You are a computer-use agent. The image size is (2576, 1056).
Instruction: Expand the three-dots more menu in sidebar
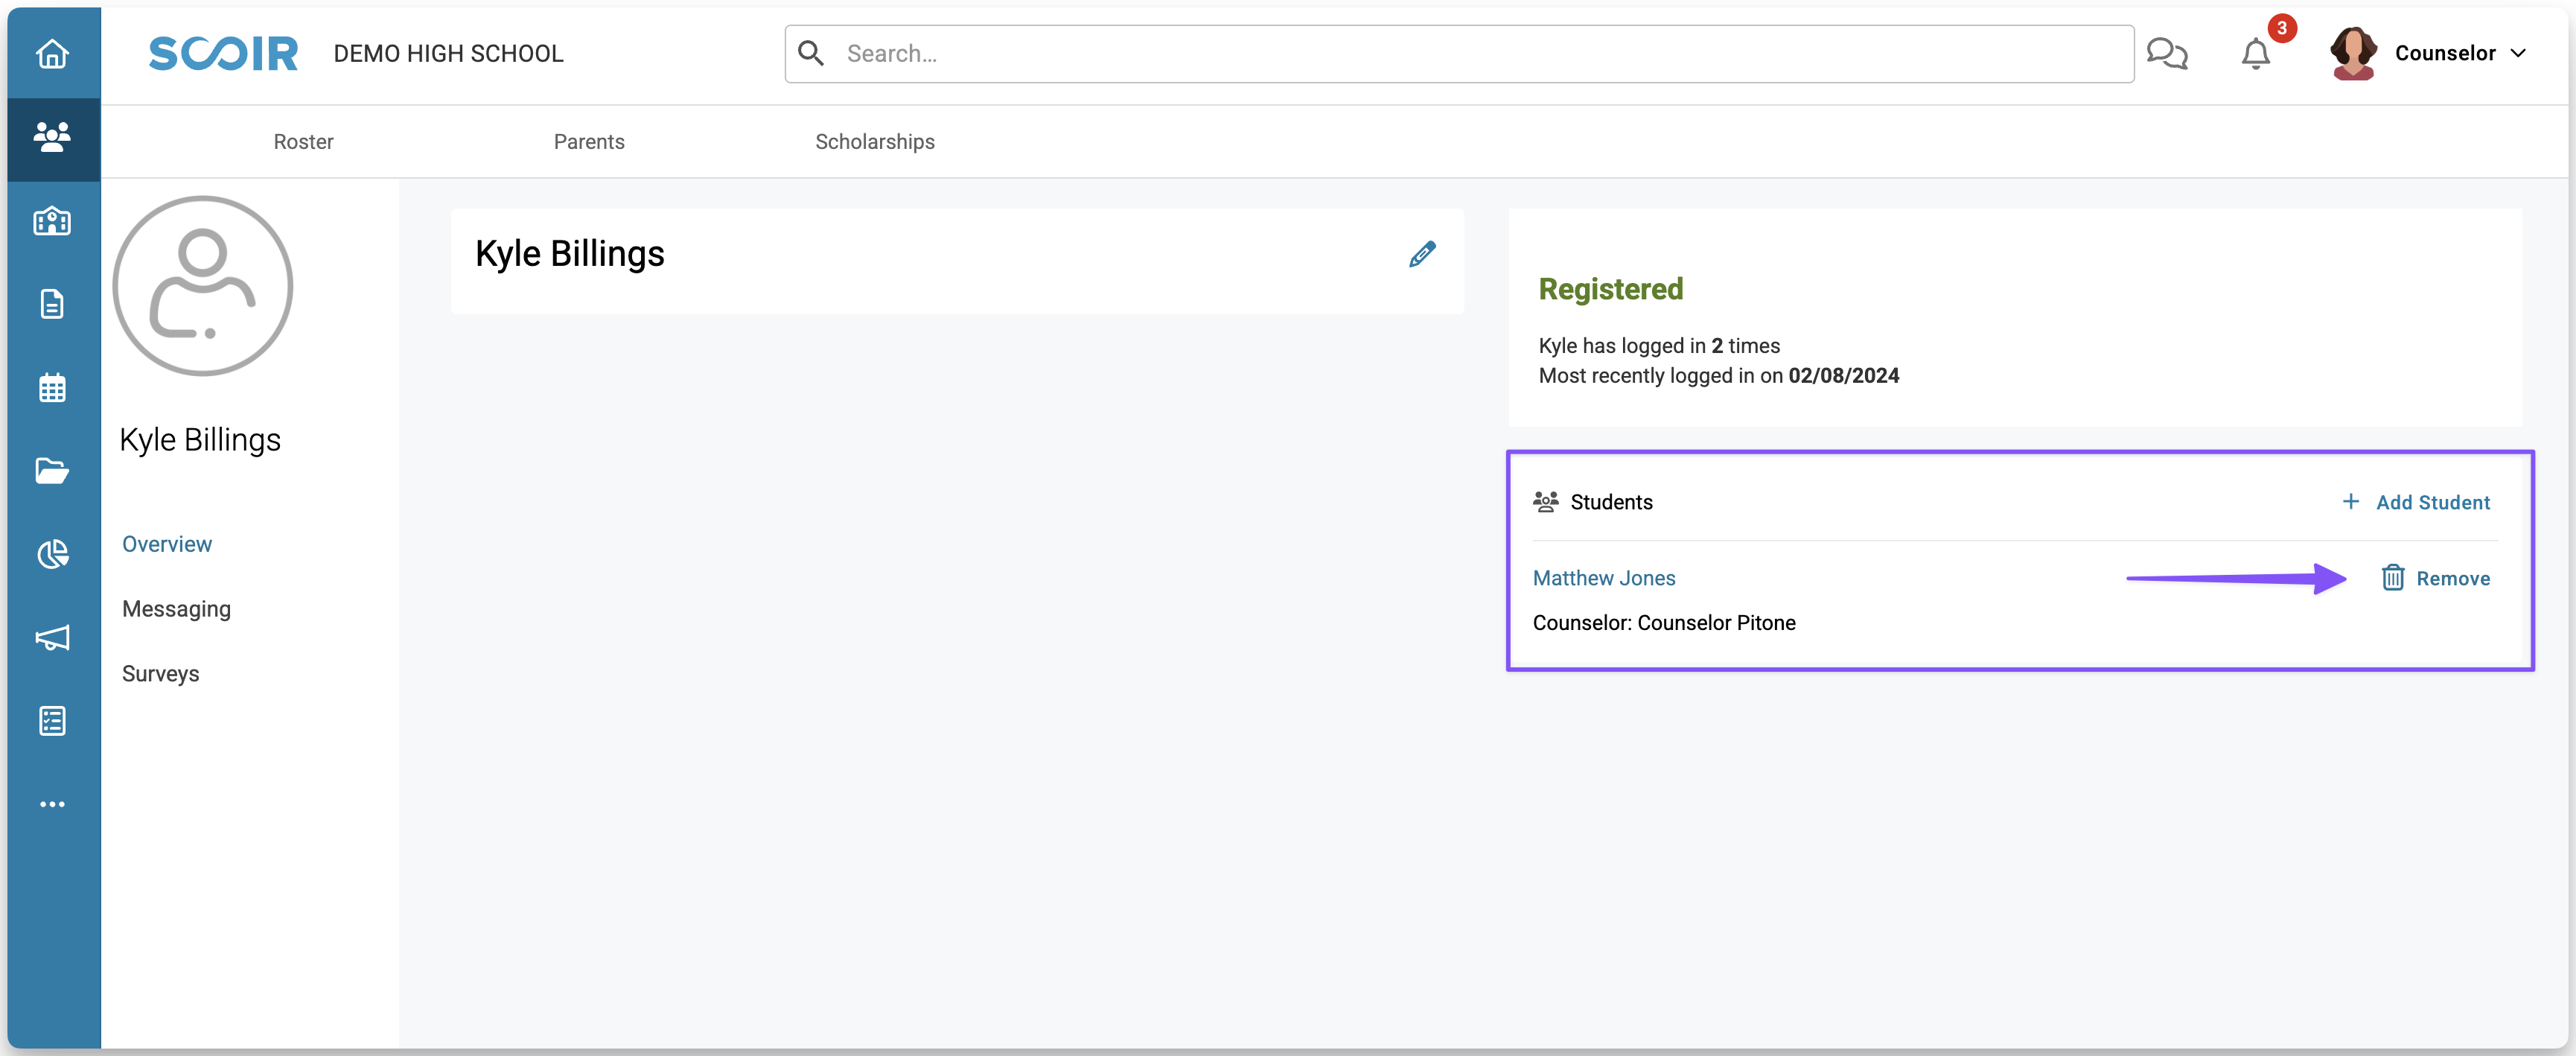point(52,804)
